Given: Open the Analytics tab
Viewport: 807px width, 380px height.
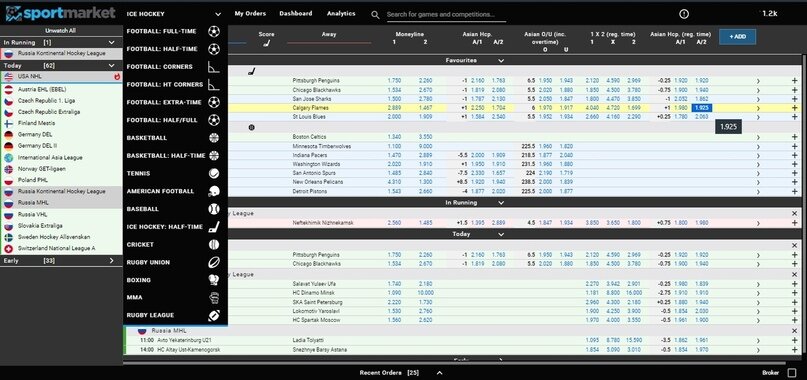Looking at the screenshot, I should [341, 14].
